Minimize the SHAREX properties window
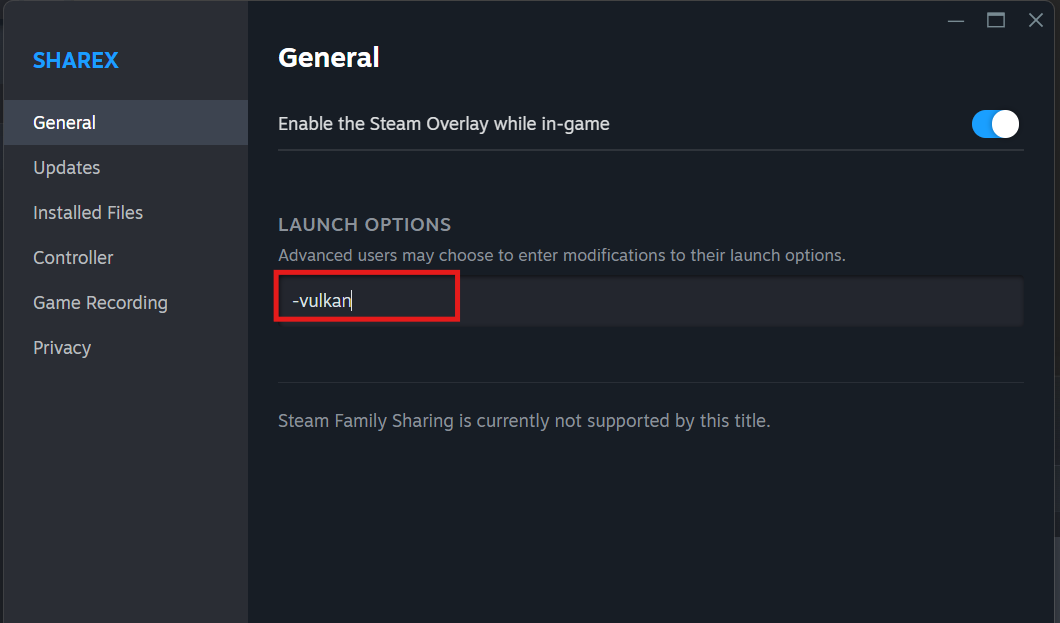Screen dimensions: 1060x623 tap(956, 20)
